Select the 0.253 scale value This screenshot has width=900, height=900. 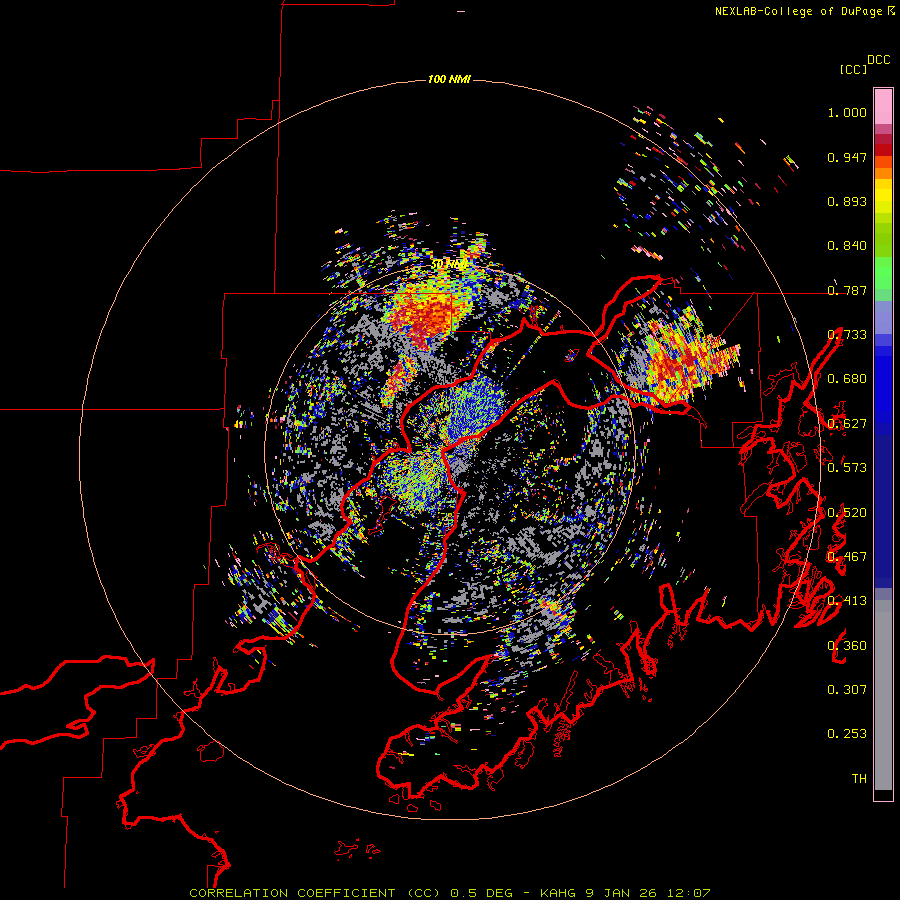(x=847, y=734)
